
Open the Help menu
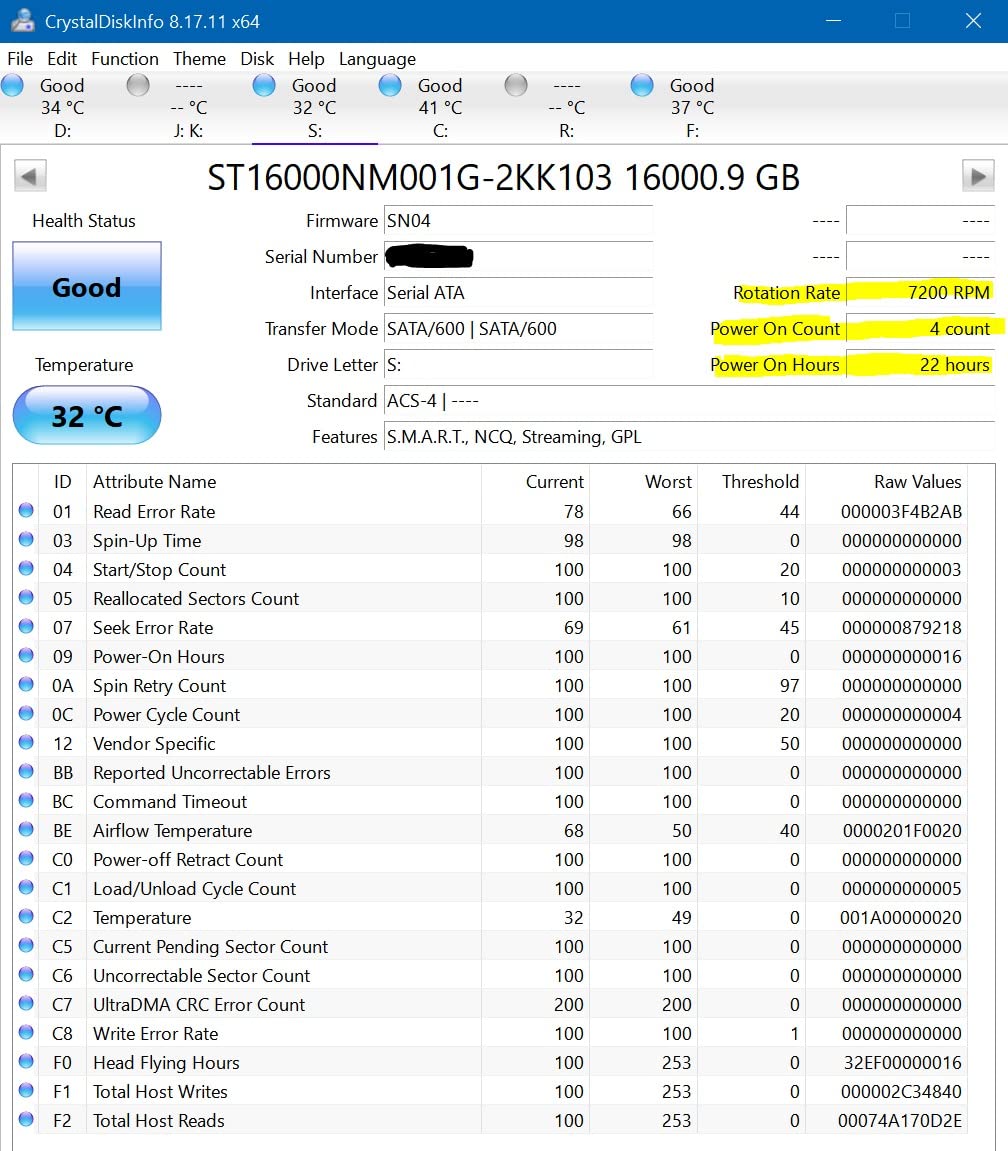click(306, 59)
